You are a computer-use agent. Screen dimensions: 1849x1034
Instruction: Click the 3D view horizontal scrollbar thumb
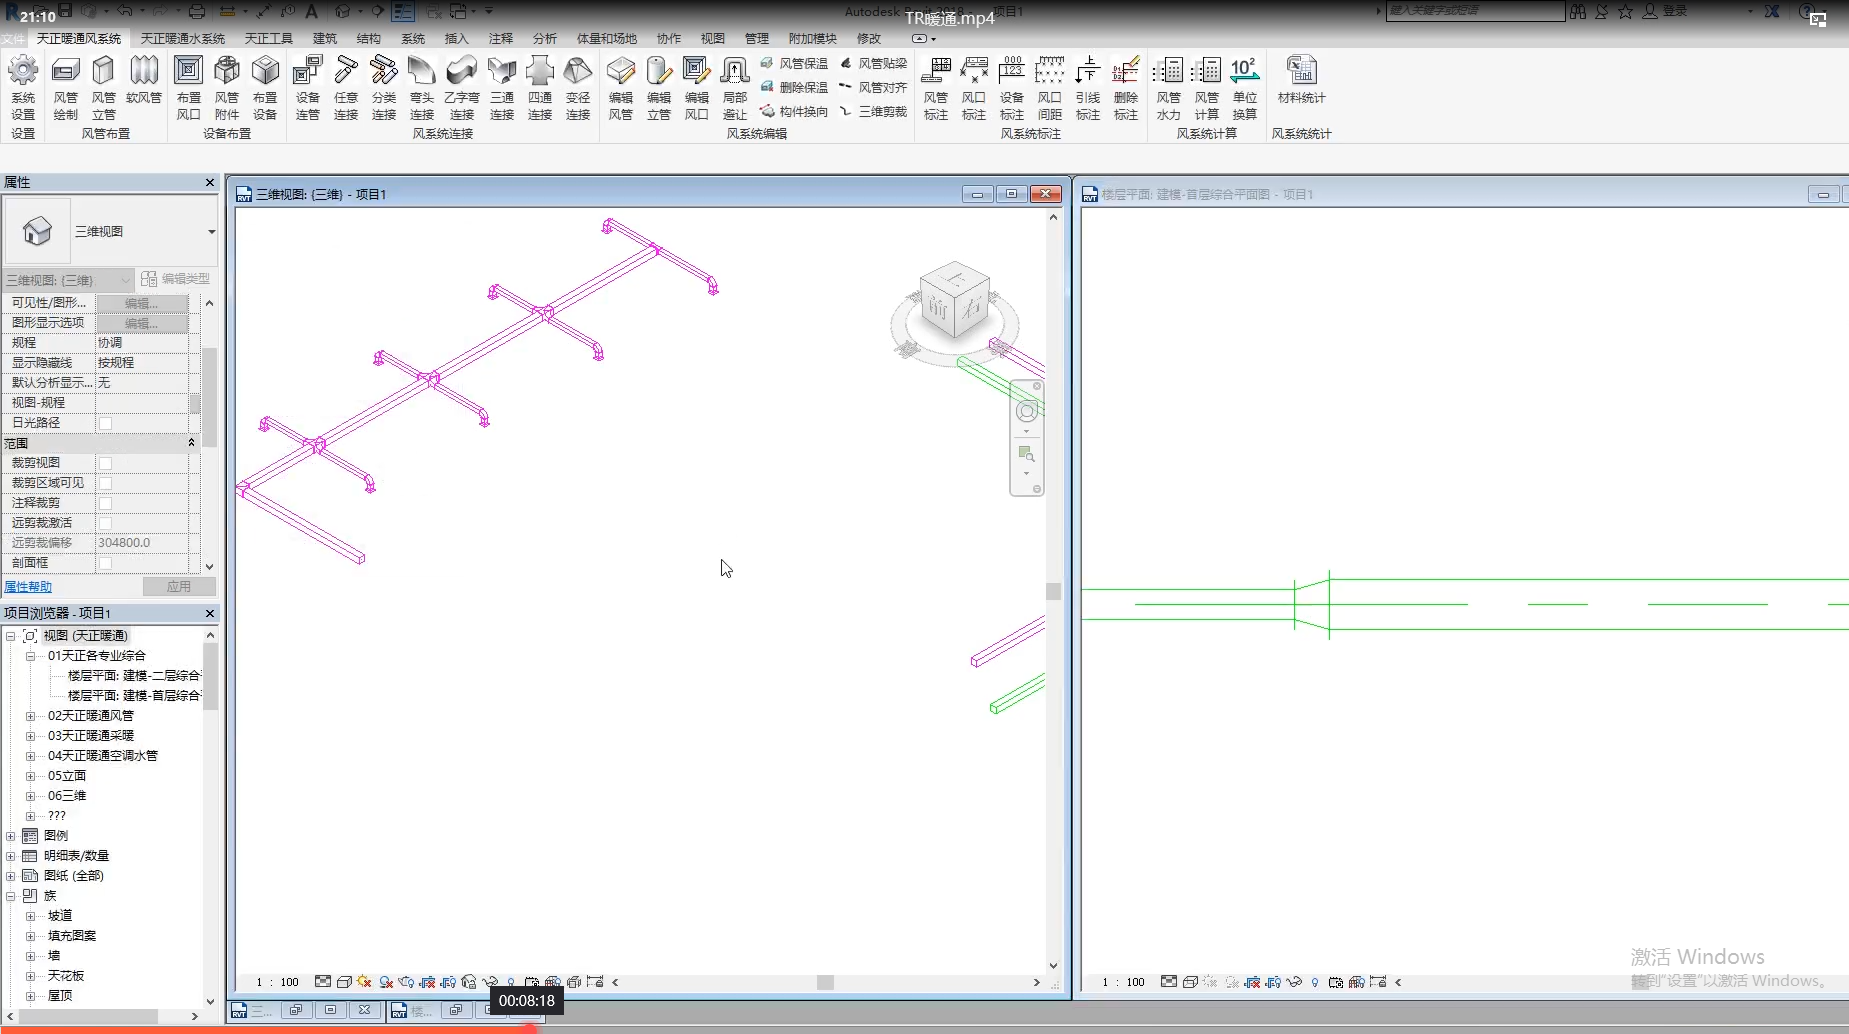[x=825, y=983]
